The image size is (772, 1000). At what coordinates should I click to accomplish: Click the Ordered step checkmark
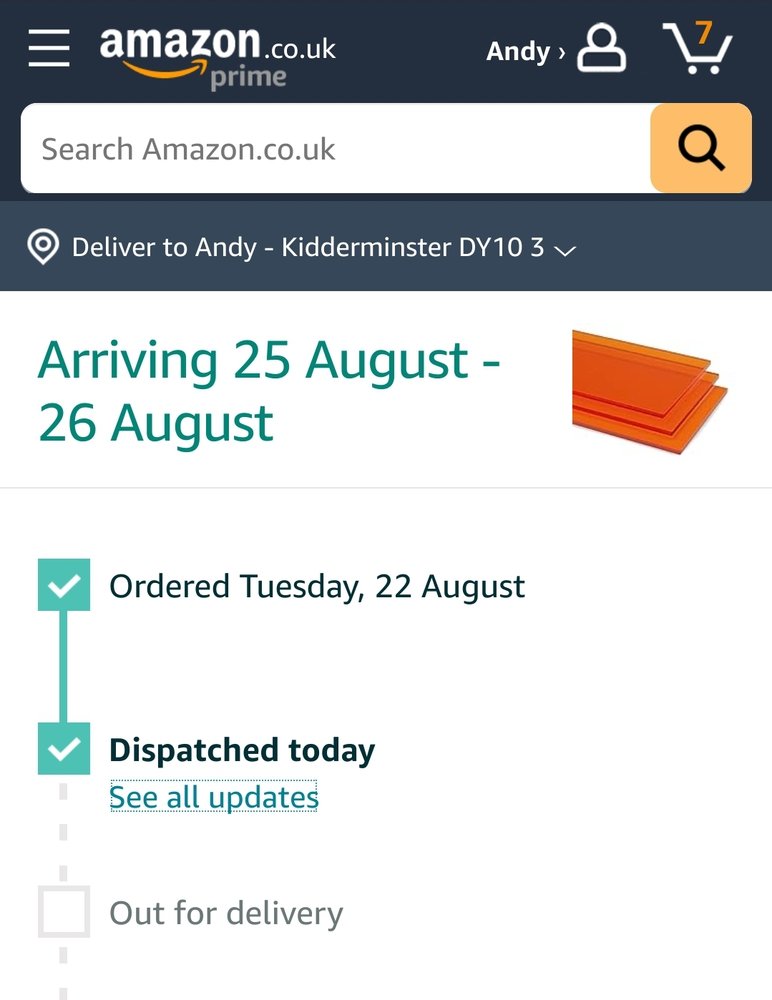pyautogui.click(x=64, y=585)
